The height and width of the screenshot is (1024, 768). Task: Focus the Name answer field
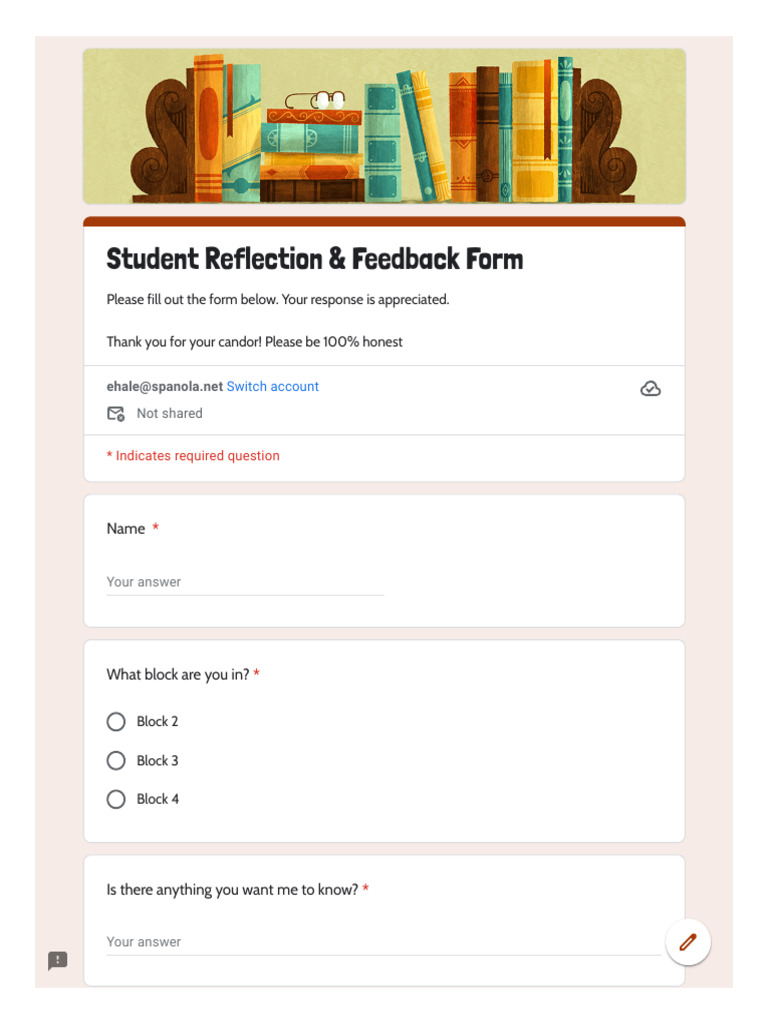click(245, 582)
